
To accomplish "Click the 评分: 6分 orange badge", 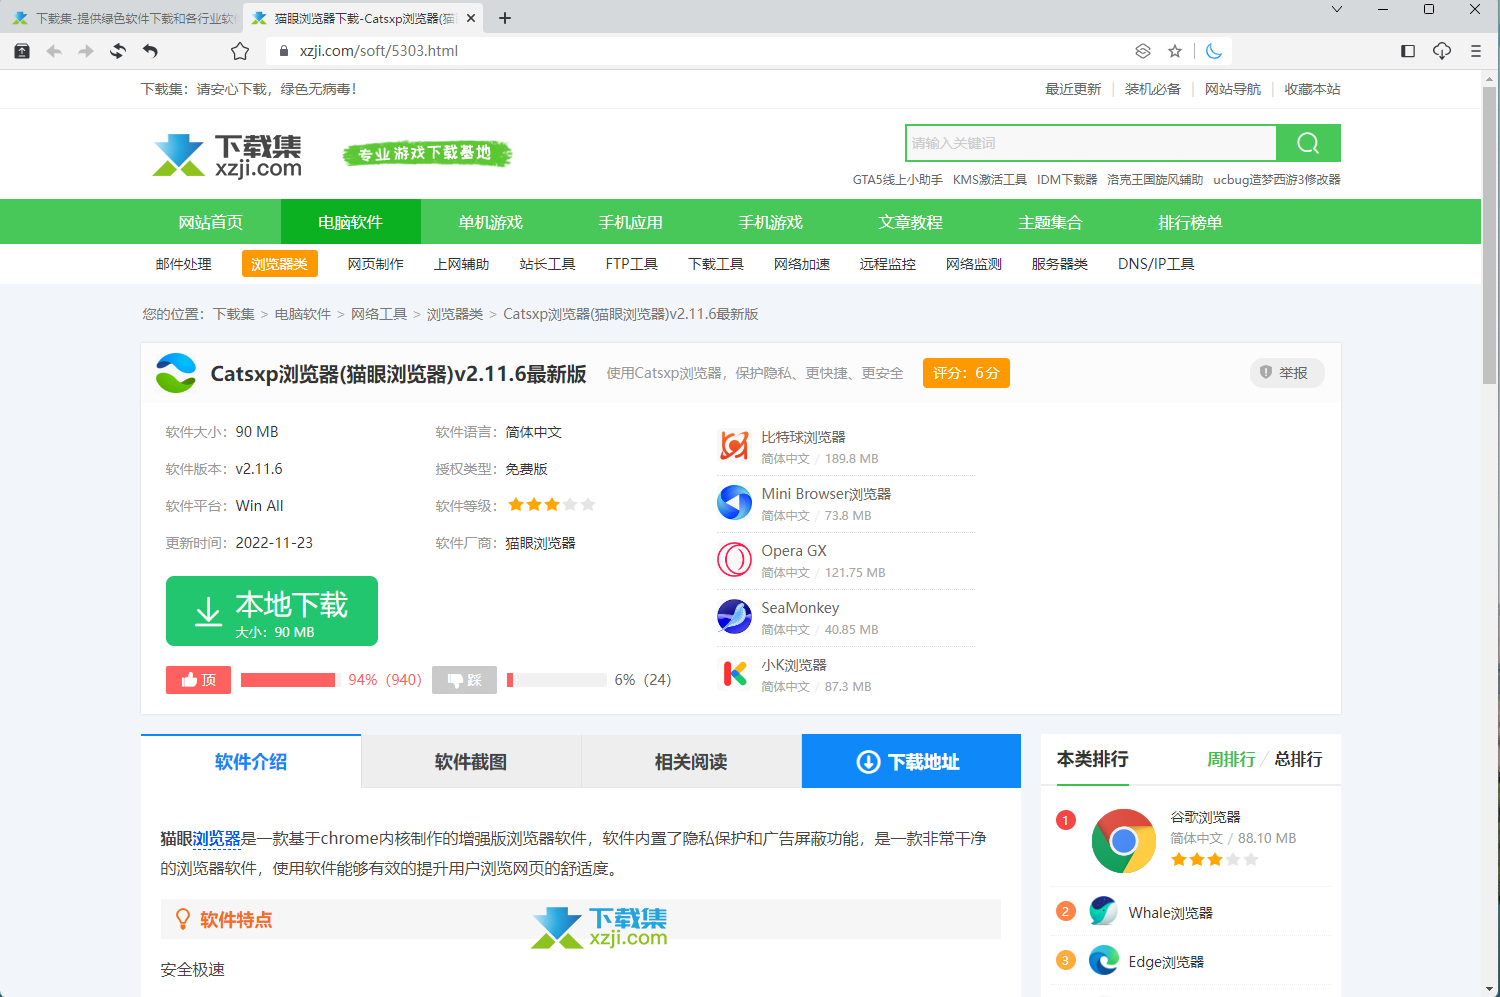I will tap(966, 373).
